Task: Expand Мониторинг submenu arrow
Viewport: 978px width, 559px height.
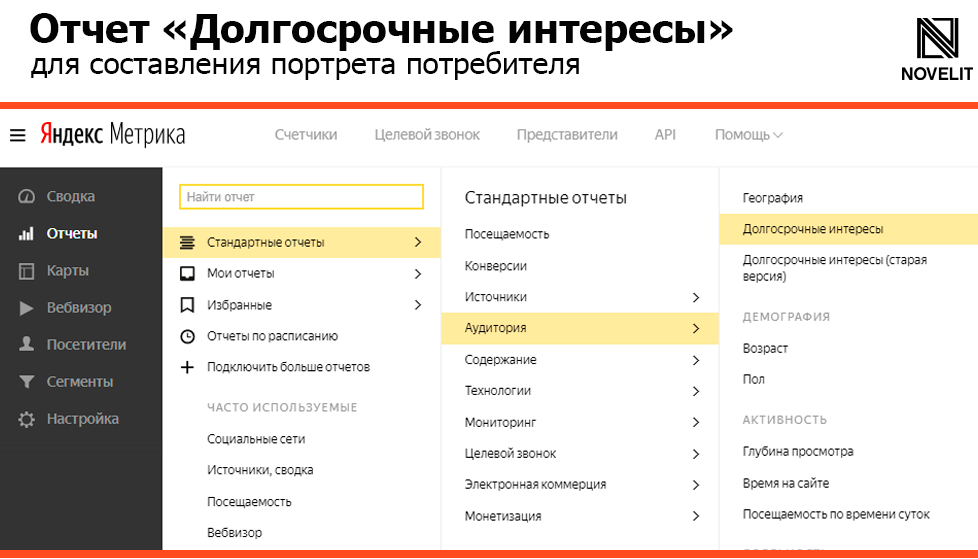Action: tap(696, 422)
